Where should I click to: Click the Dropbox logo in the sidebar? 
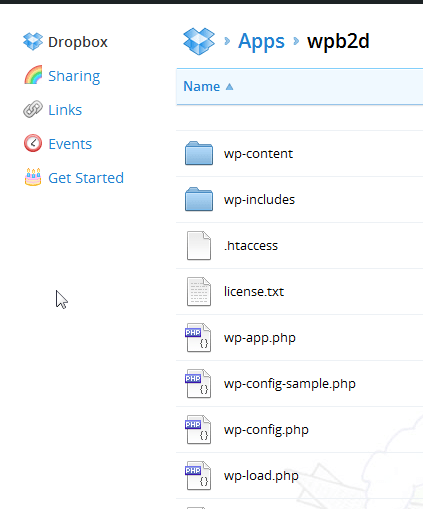pyautogui.click(x=33, y=42)
